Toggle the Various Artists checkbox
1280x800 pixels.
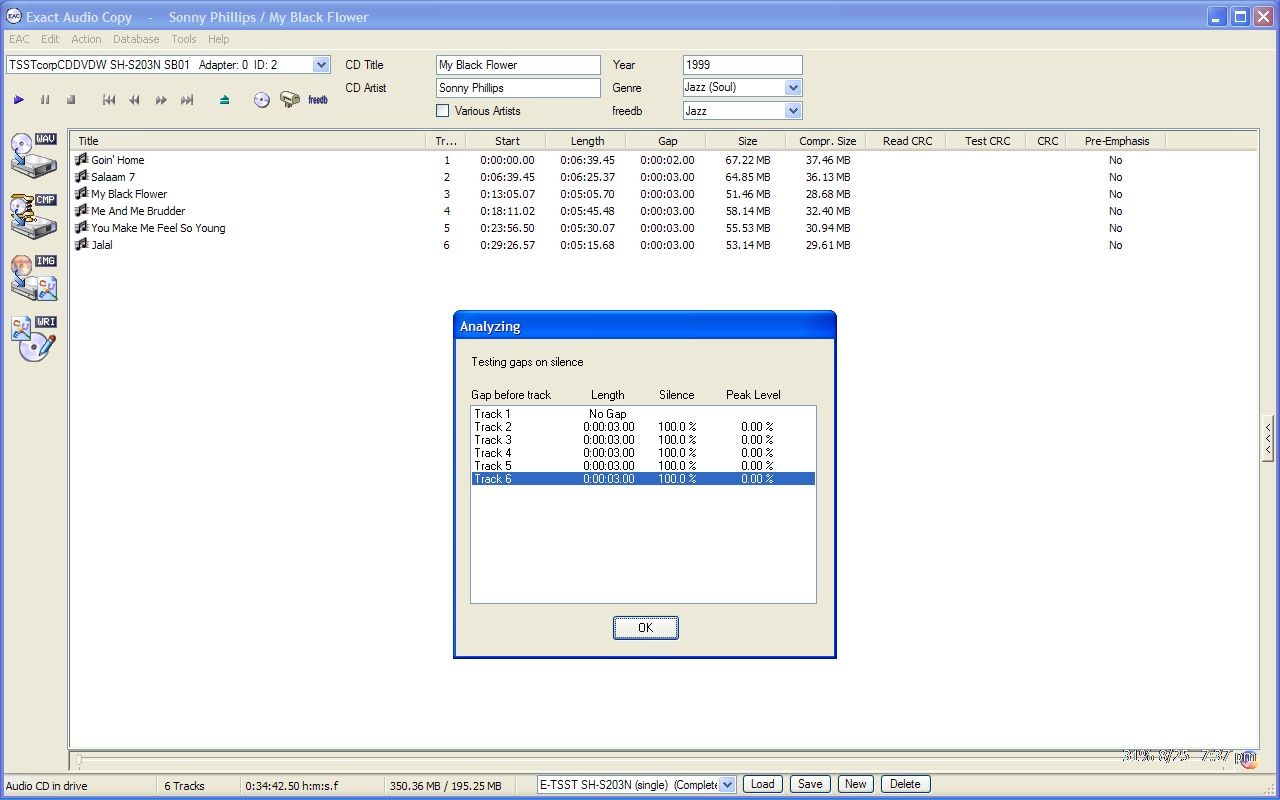point(443,111)
